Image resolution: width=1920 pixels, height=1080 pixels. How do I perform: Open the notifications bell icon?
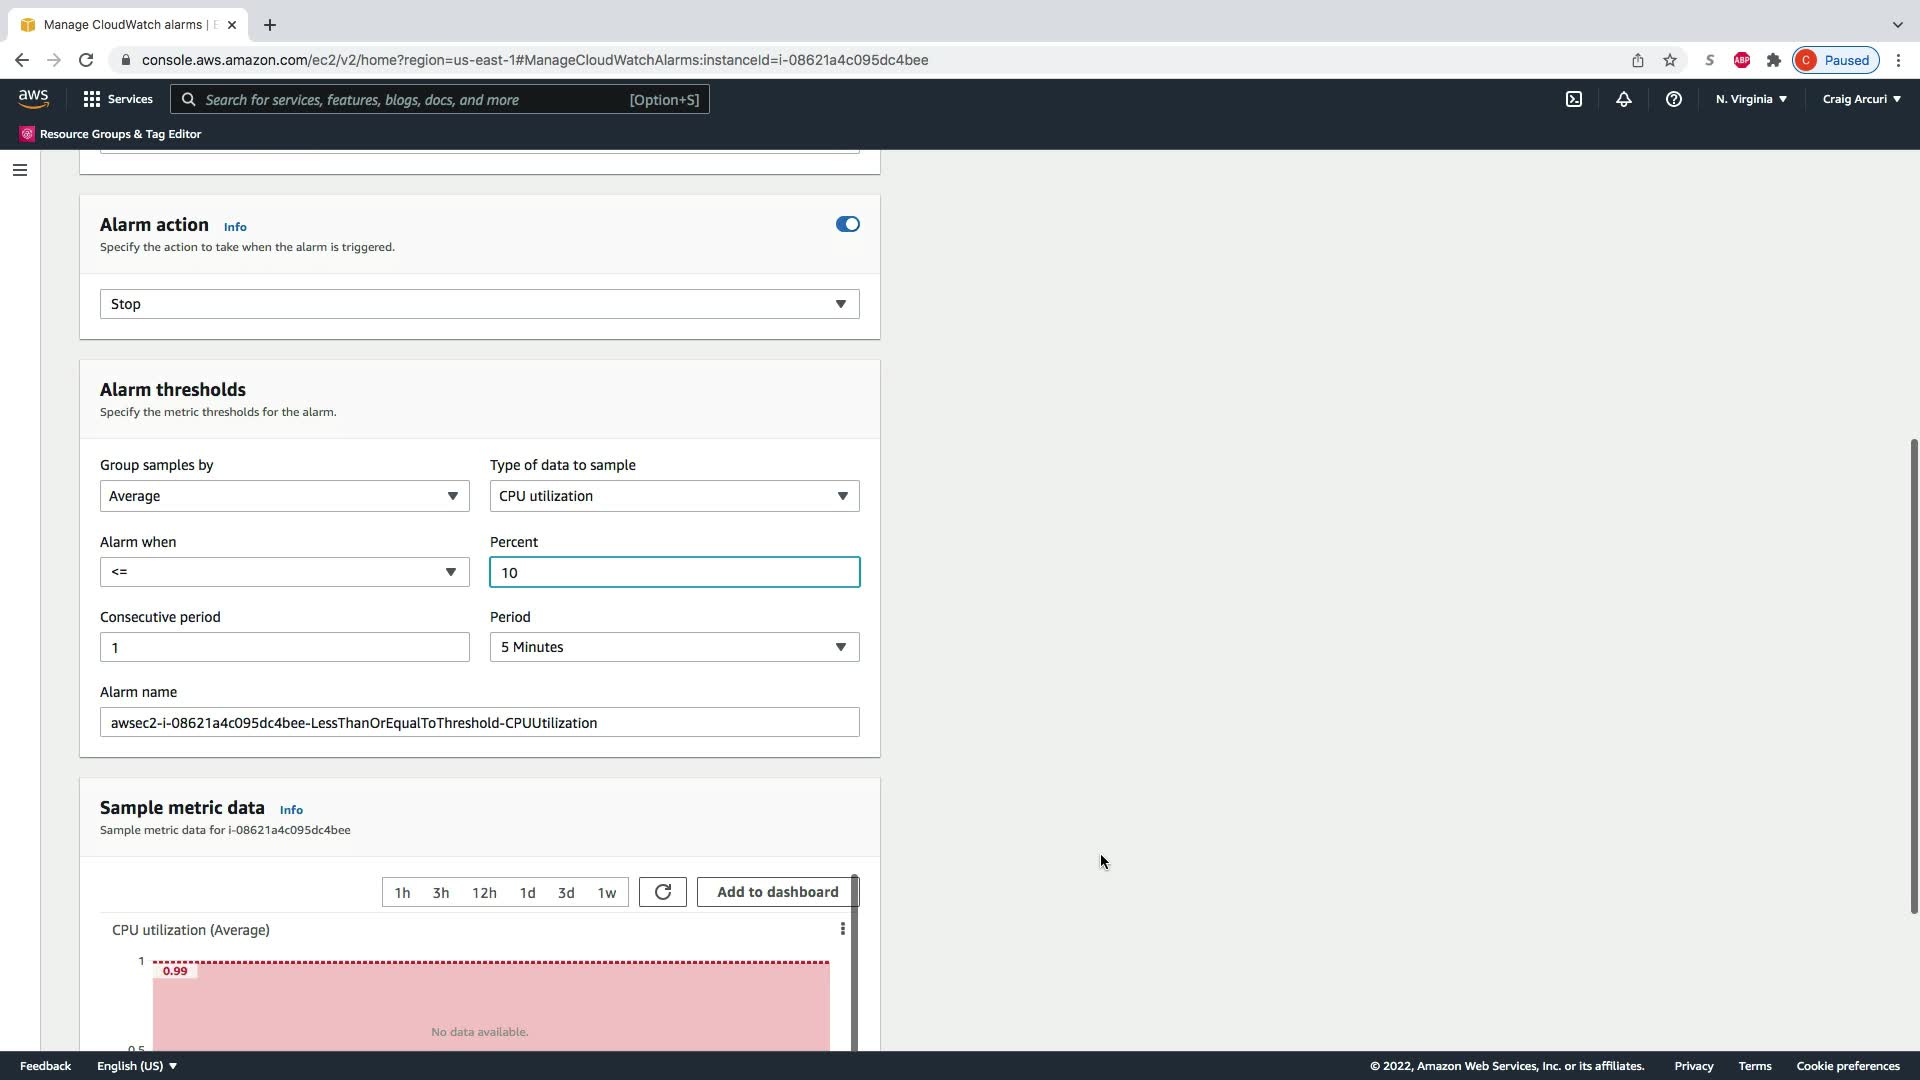[1623, 99]
